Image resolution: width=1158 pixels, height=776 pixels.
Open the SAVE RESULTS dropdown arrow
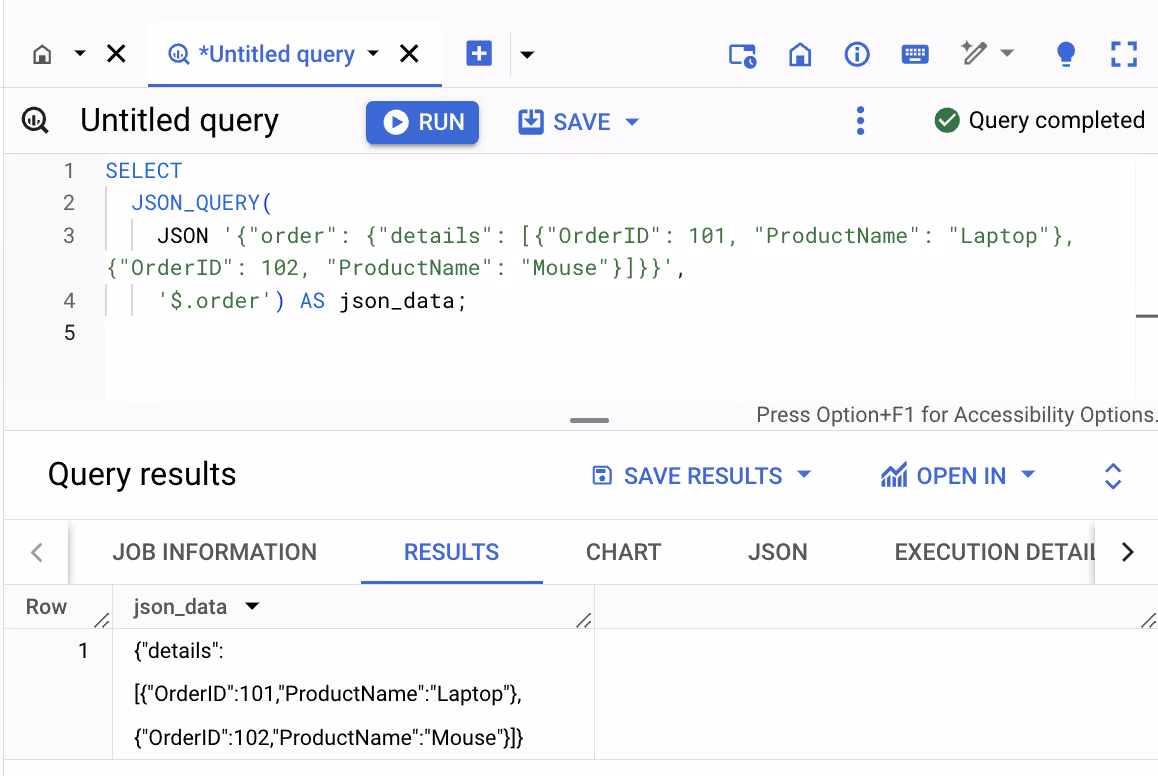pos(804,475)
